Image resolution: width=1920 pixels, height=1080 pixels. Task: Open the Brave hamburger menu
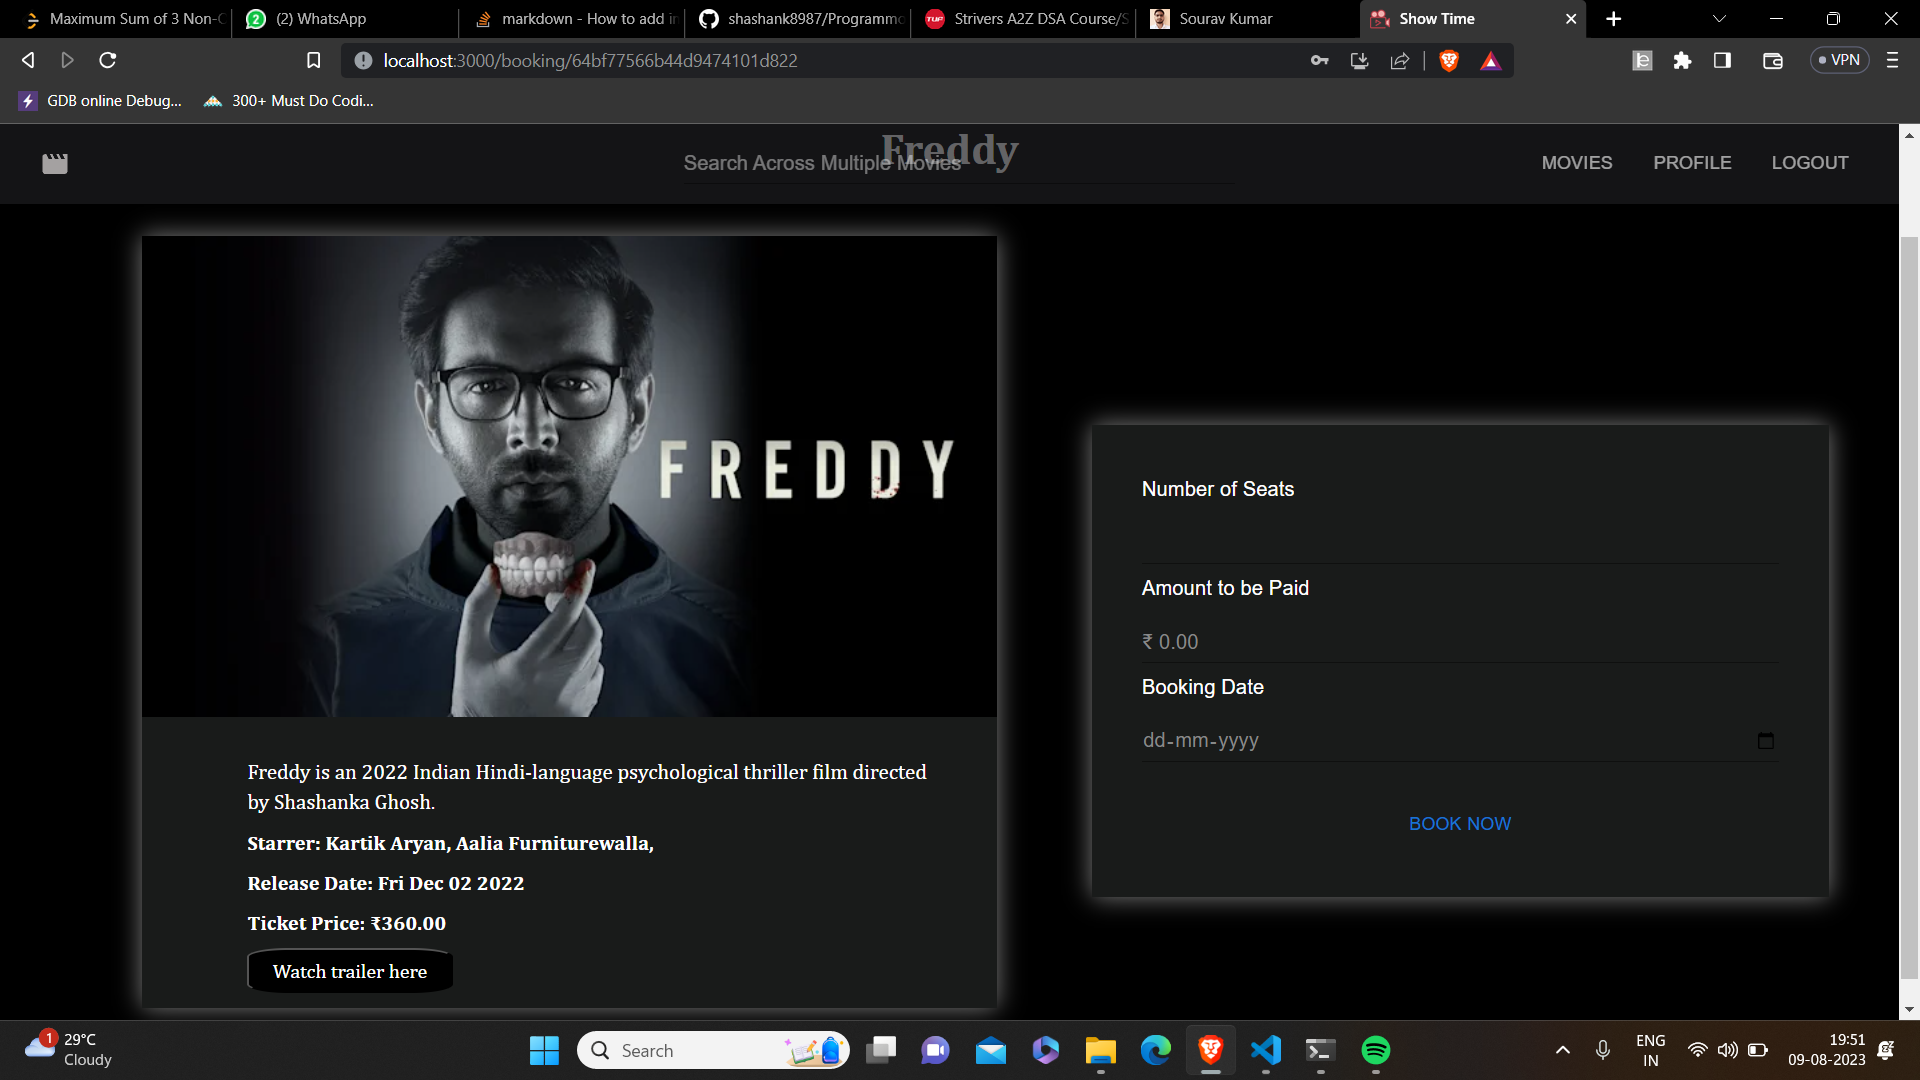(1892, 61)
